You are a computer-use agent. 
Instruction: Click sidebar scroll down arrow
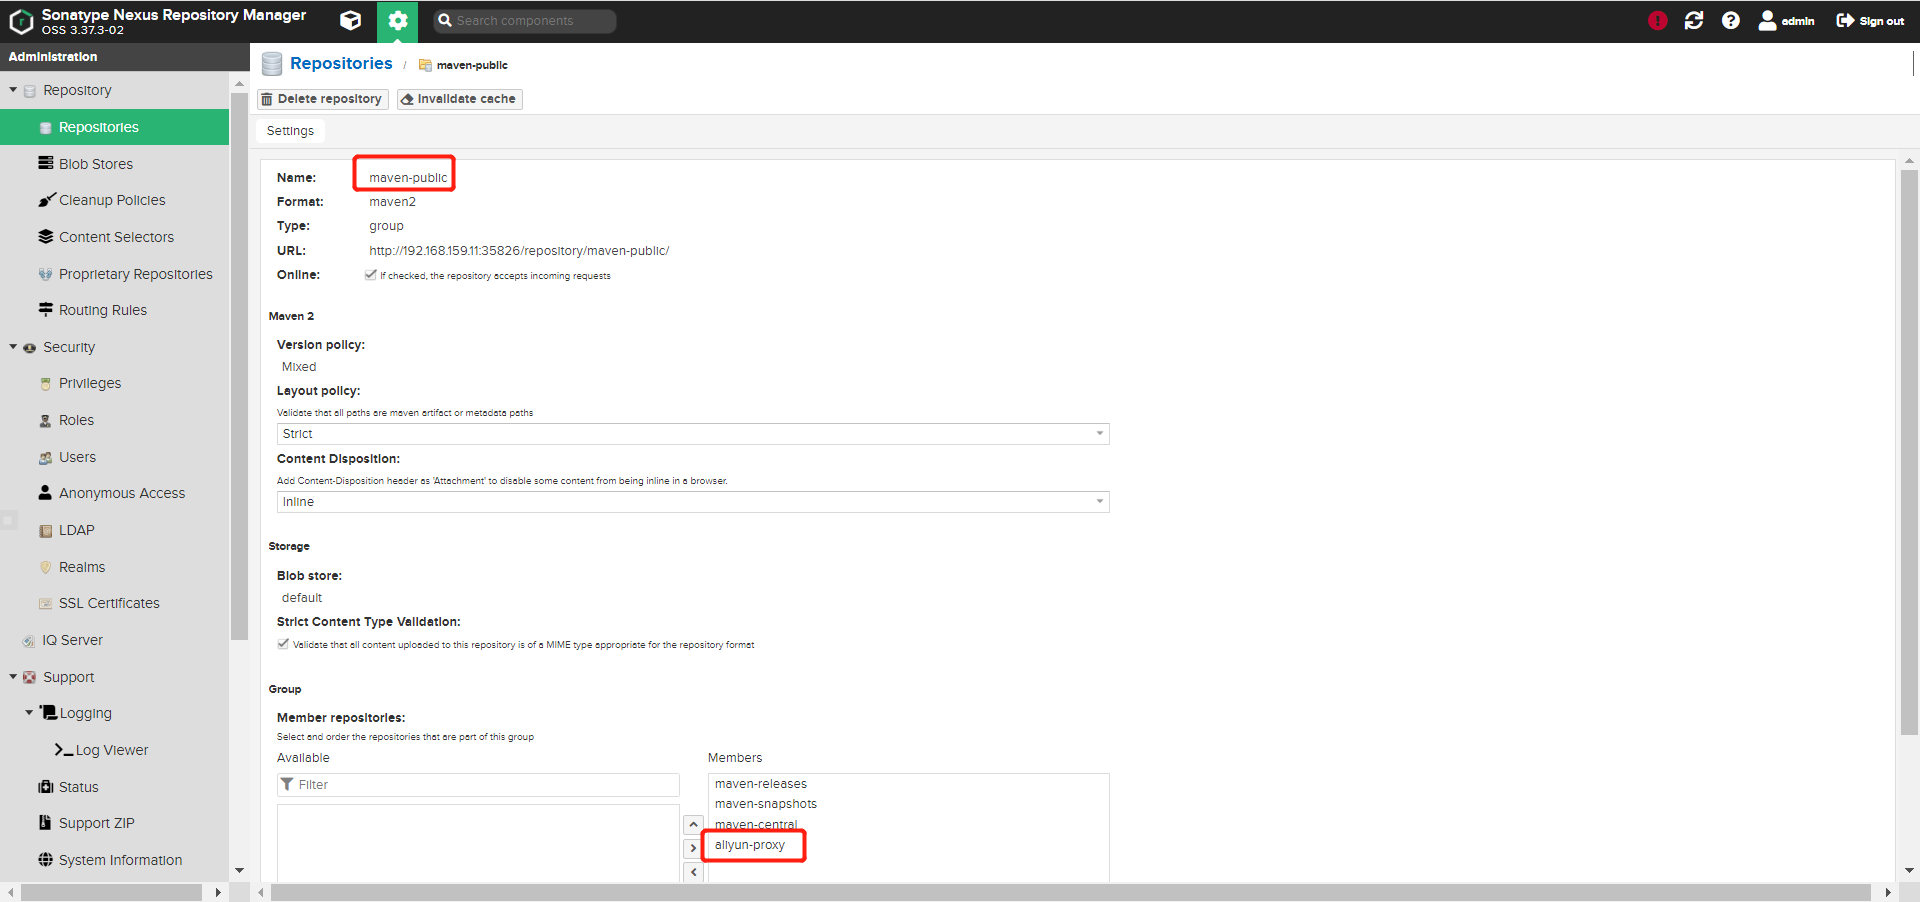pos(239,871)
